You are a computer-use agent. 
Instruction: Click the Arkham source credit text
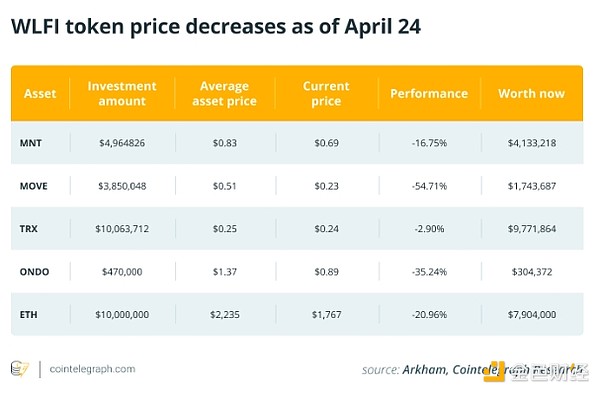tap(424, 370)
